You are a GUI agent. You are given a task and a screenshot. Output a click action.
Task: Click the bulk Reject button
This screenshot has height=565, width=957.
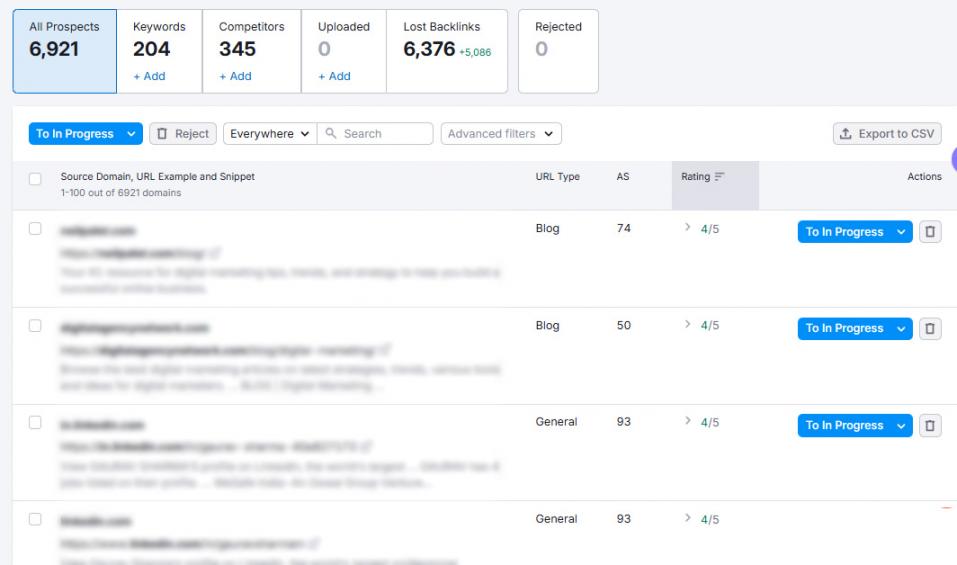pos(182,134)
